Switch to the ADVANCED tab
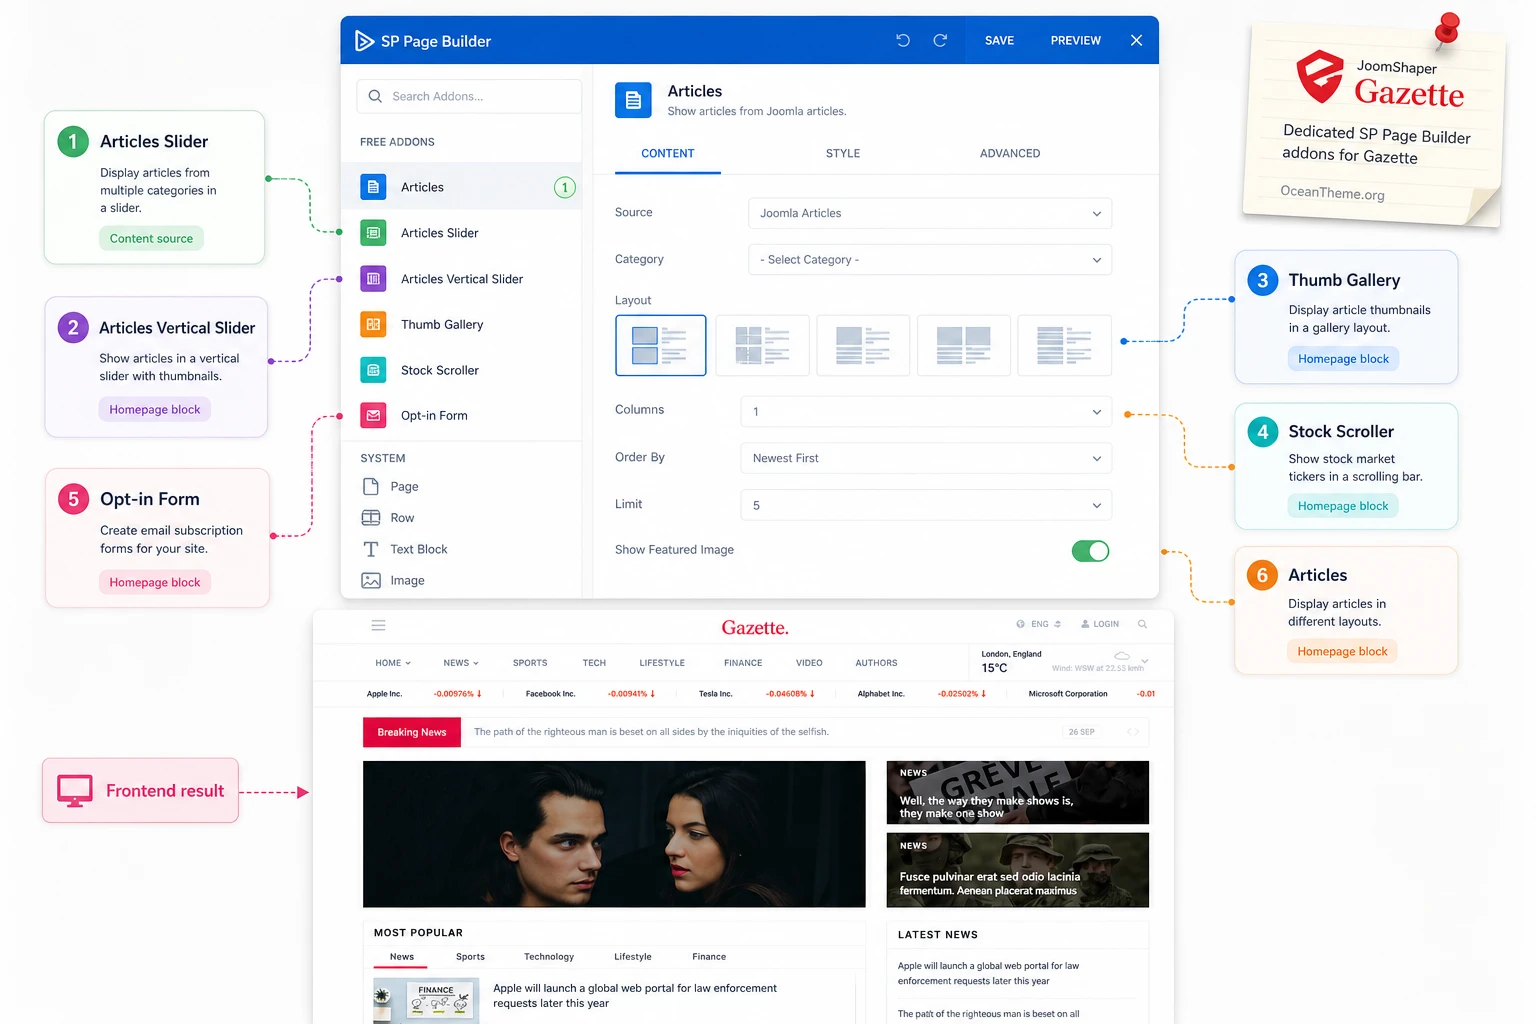The image size is (1536, 1024). point(1010,153)
